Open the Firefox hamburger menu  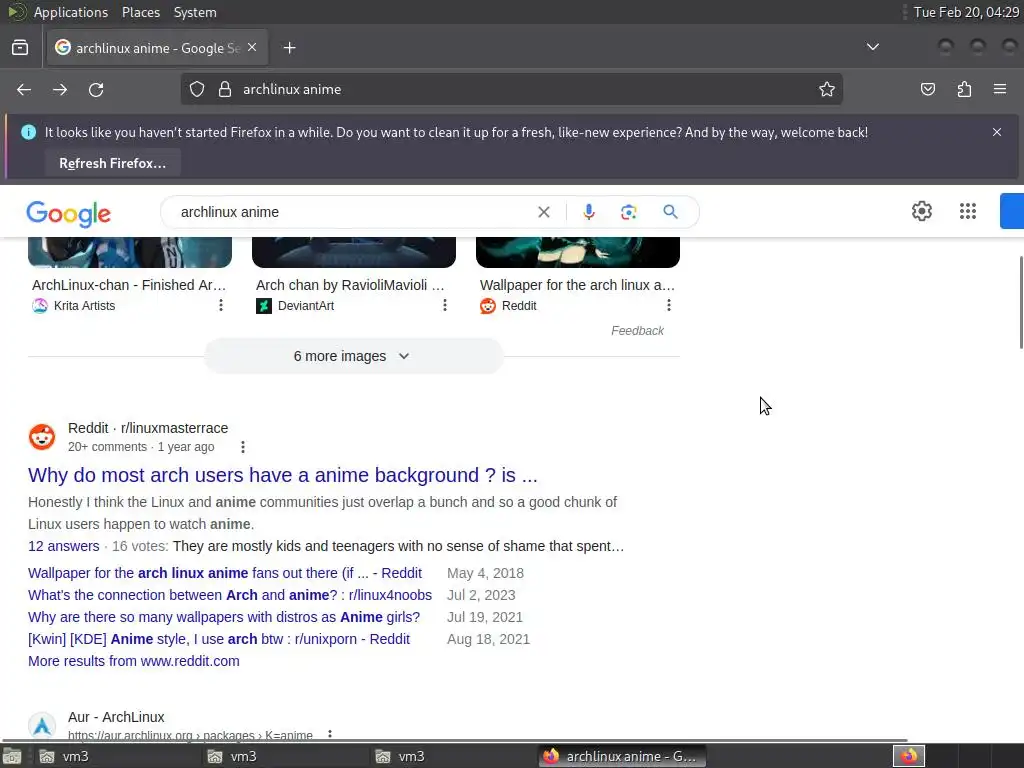coord(1000,89)
